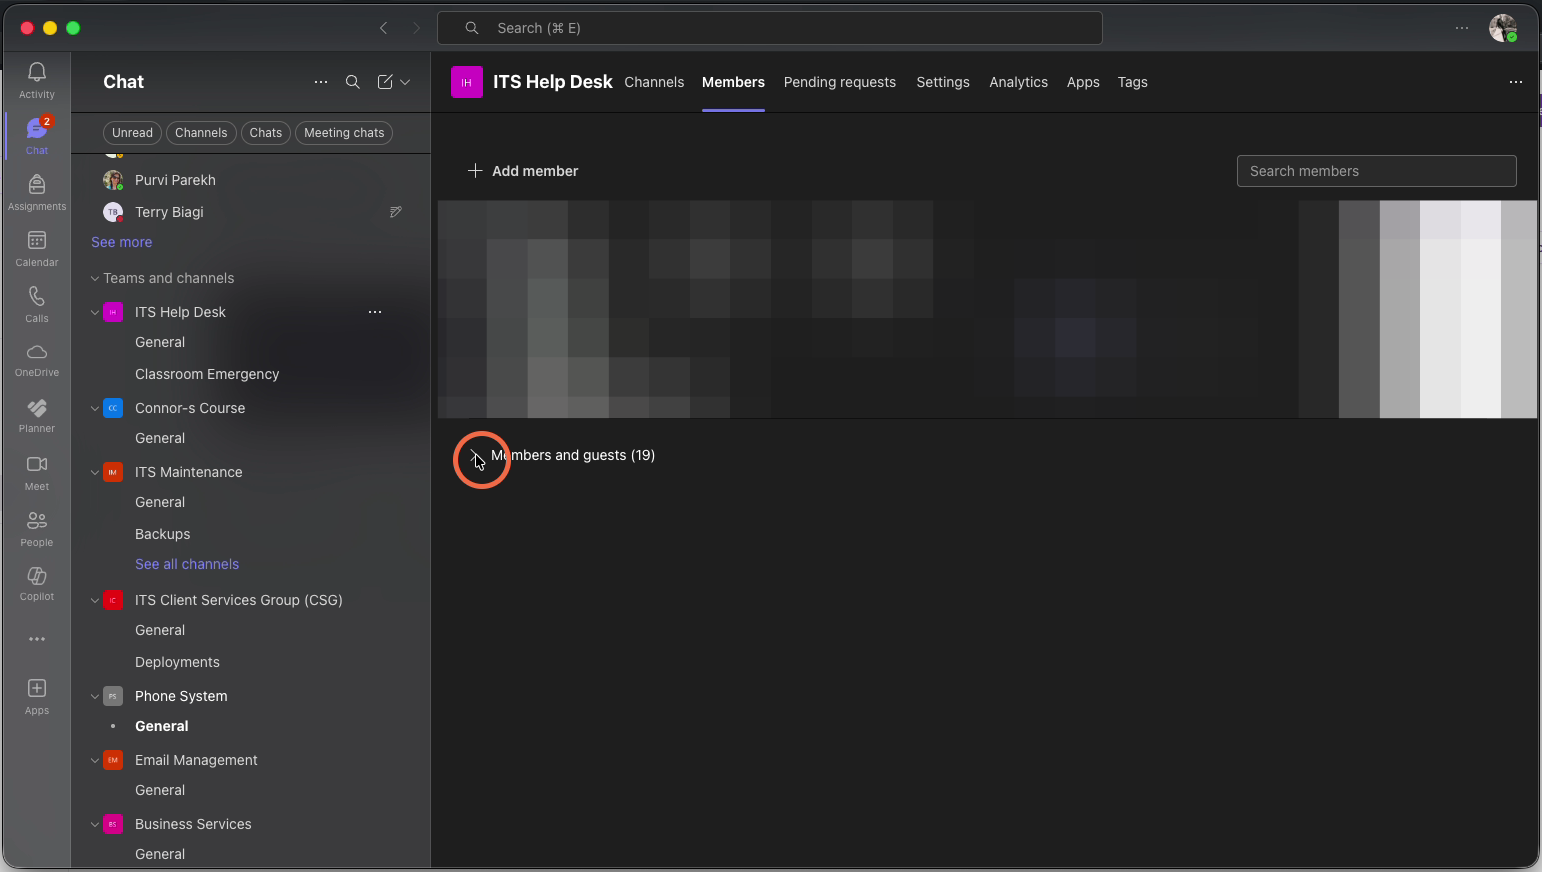
Task: Toggle the Unread filter chip
Action: click(x=132, y=133)
